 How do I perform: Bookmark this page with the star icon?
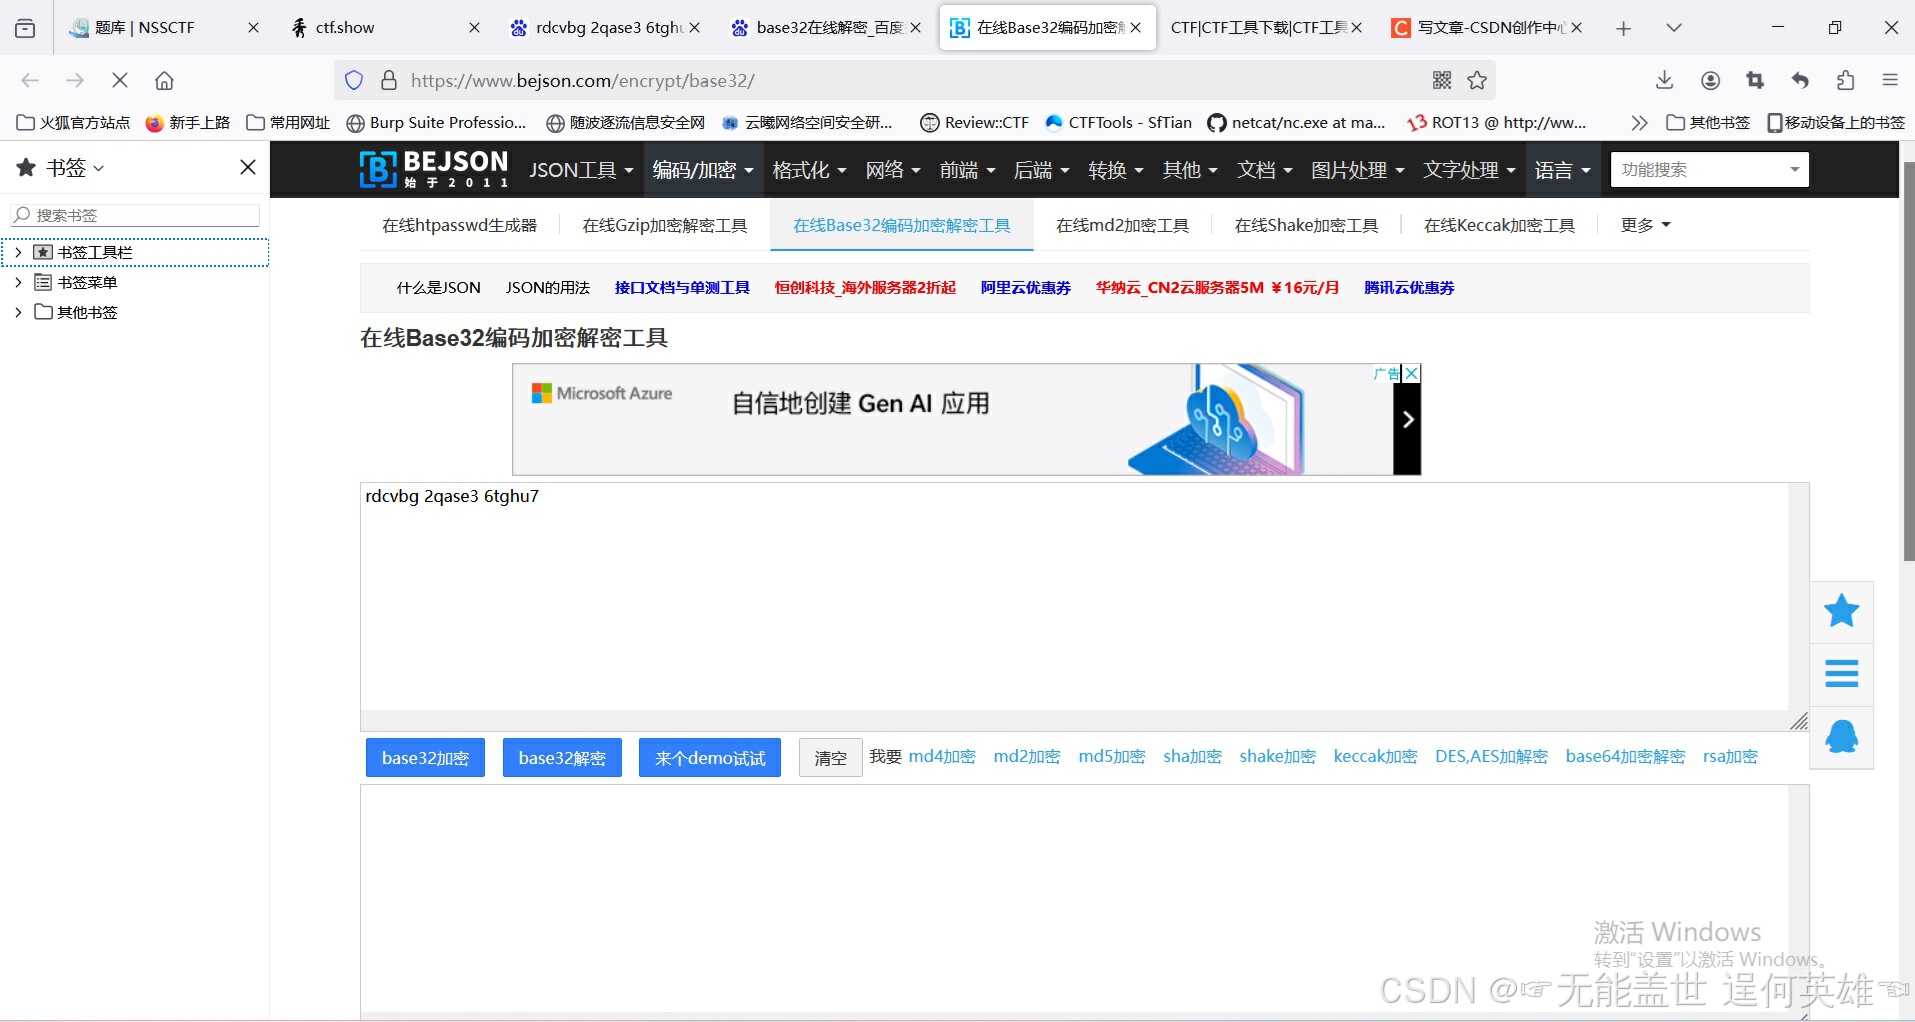(1478, 80)
